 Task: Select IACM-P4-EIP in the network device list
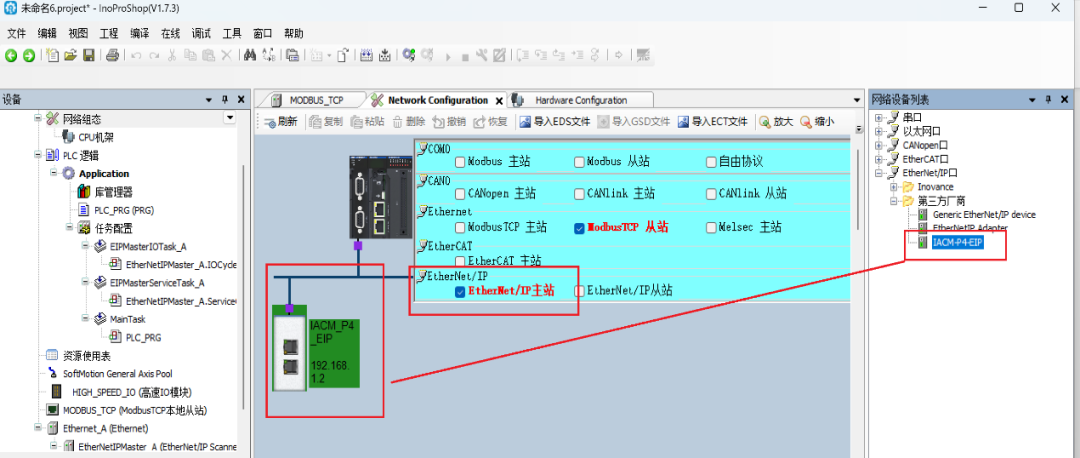(957, 242)
